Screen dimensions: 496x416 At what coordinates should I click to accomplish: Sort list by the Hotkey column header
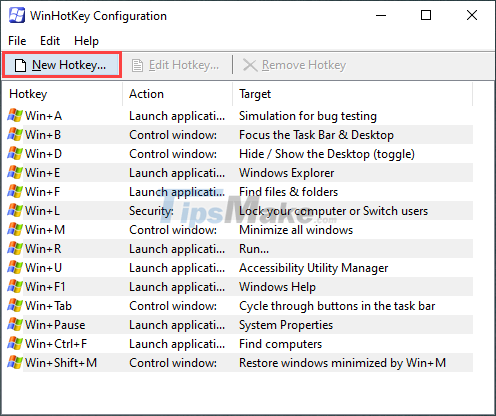[x=62, y=94]
